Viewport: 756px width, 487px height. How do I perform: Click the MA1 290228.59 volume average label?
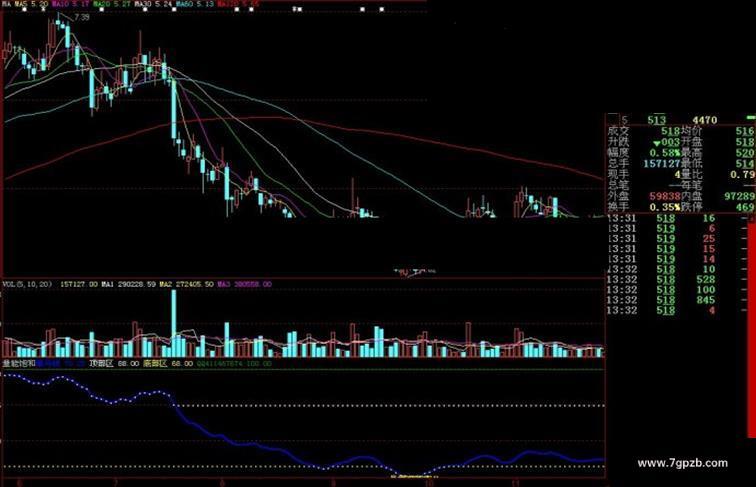click(128, 284)
